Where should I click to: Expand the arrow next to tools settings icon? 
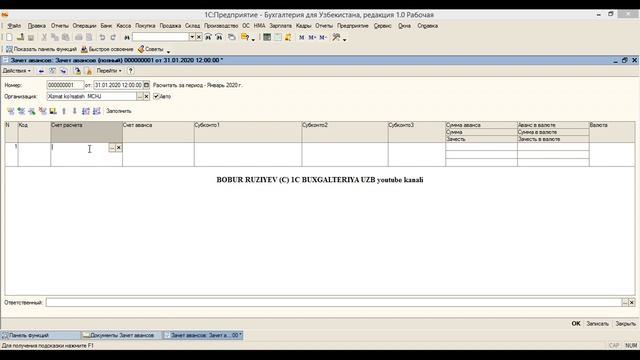click(345, 39)
